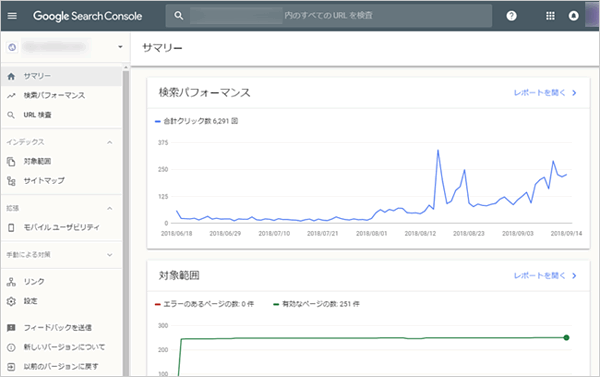Open report link for 検索パフォーマンス card
Screen dimensions: 600x377
(x=545, y=93)
